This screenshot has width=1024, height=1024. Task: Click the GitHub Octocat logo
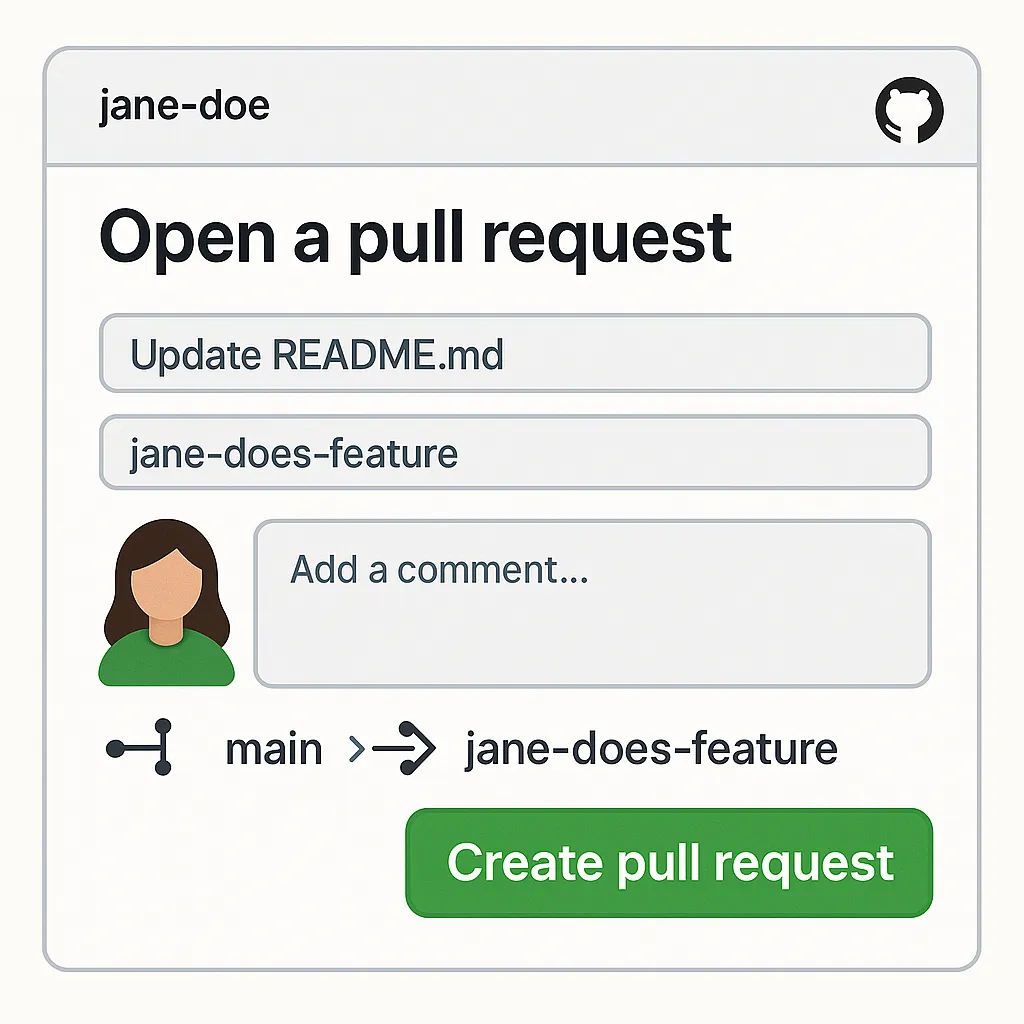tap(909, 111)
